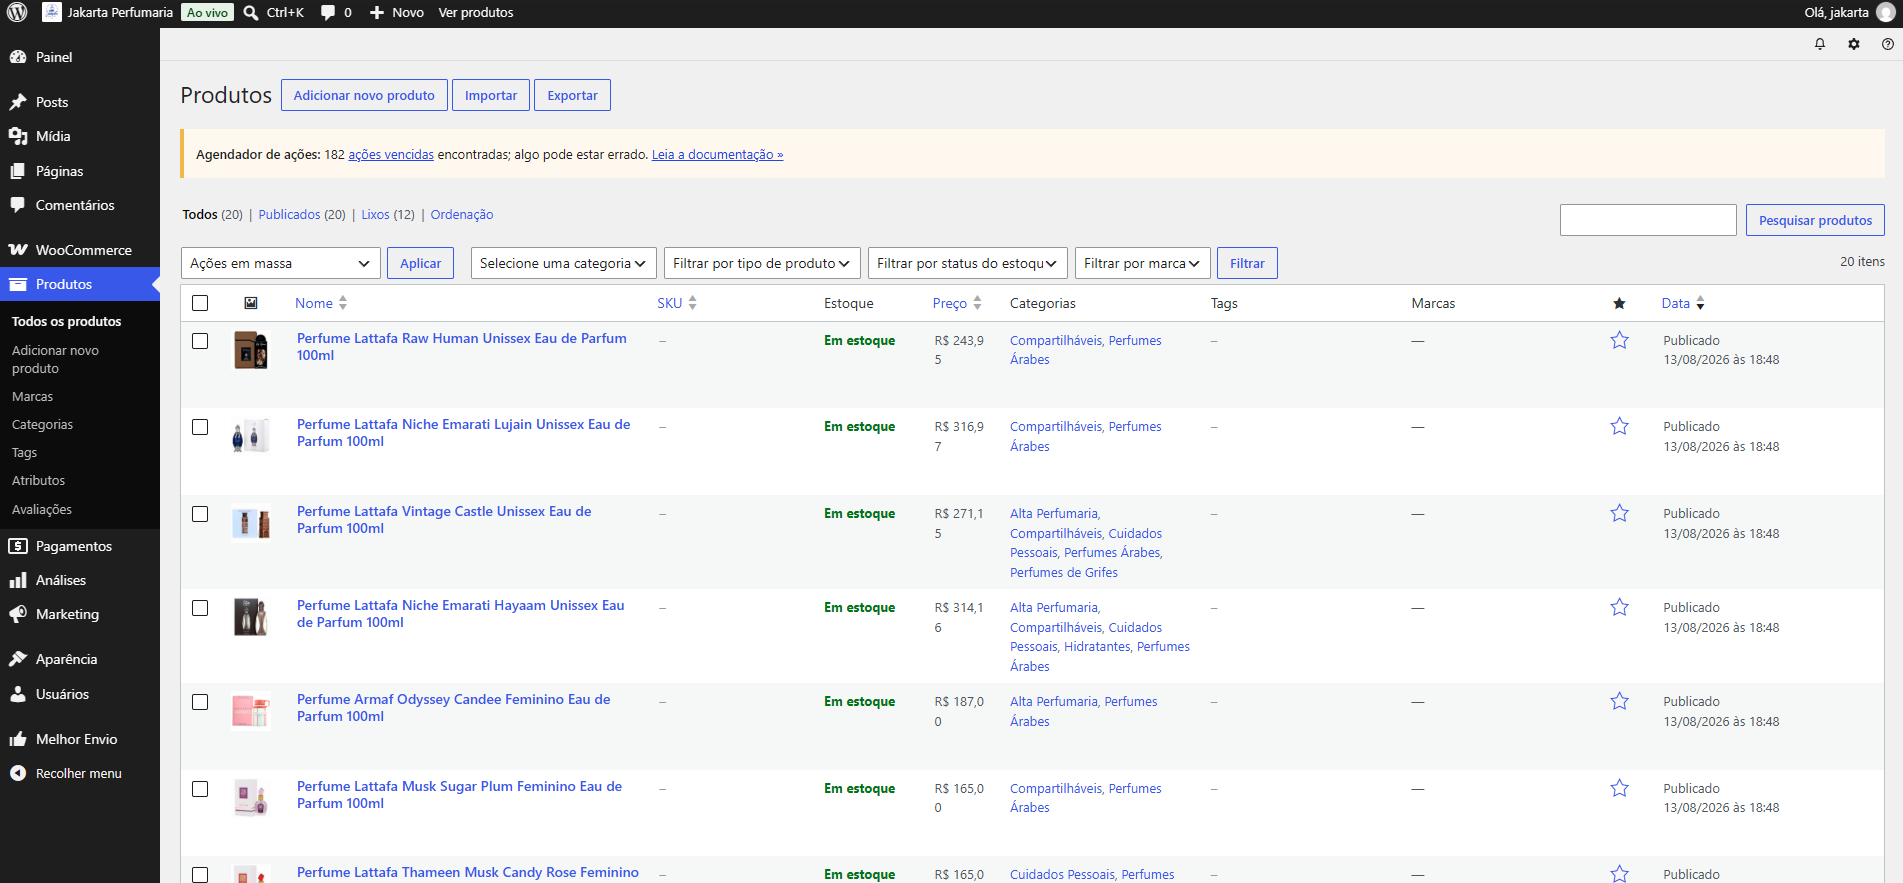Viewport: 1903px width, 883px height.
Task: Open the Armaf Odyssey Candee product thumbnail
Action: (251, 711)
